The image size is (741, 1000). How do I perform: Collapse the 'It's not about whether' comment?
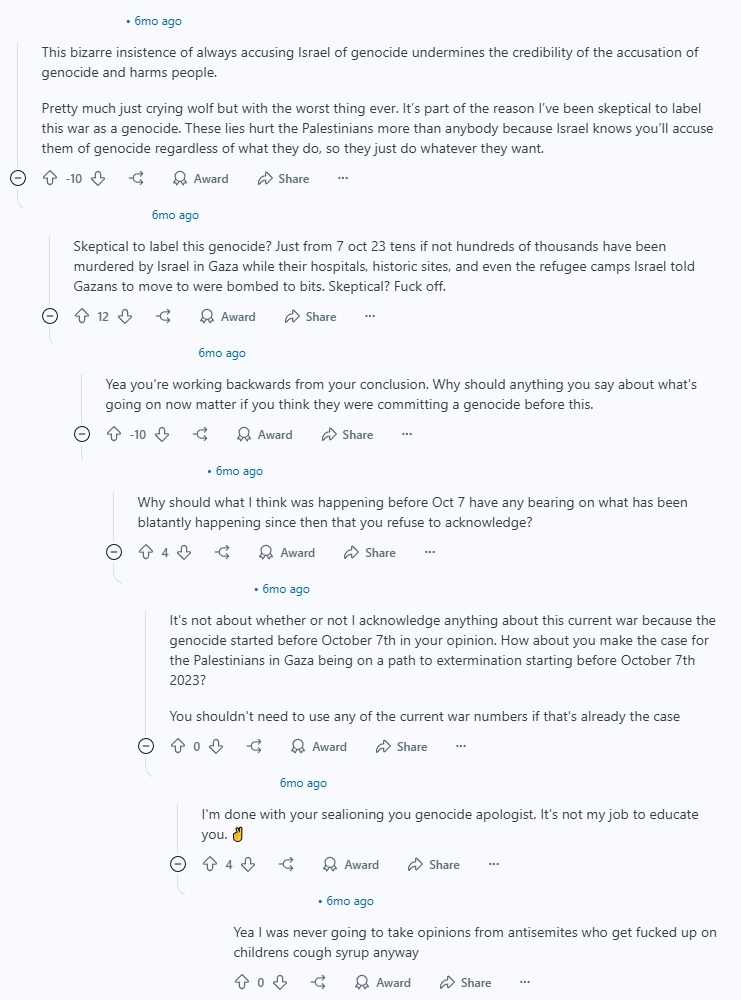(x=146, y=746)
